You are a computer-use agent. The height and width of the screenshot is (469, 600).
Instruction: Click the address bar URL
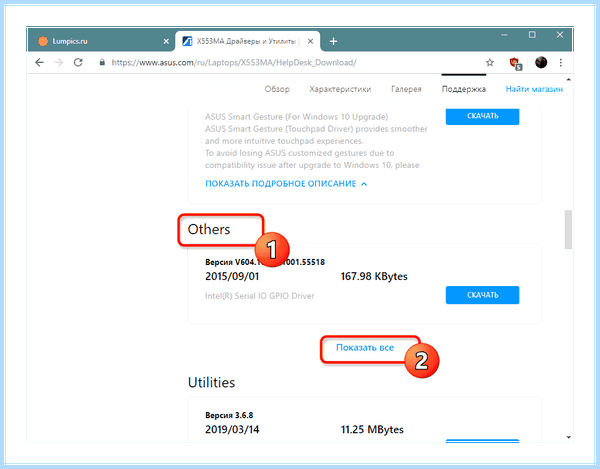tap(234, 62)
